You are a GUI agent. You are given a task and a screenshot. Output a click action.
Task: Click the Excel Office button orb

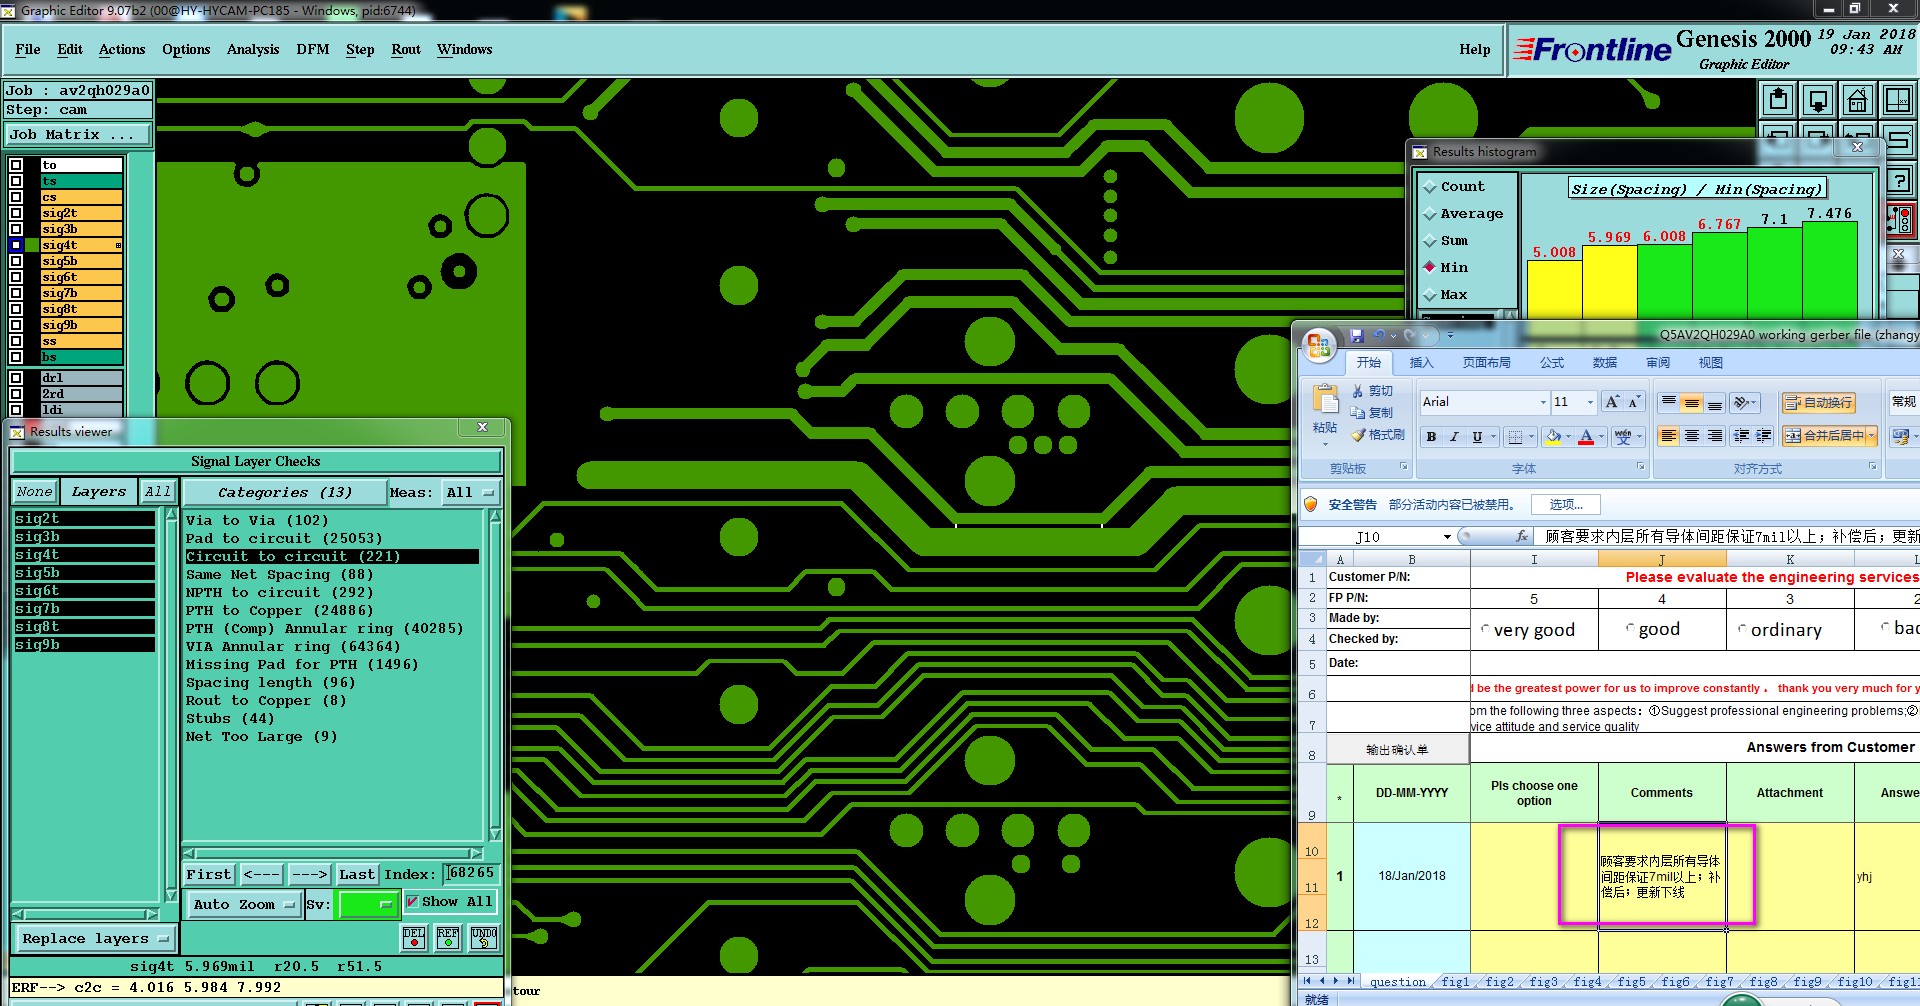point(1319,346)
